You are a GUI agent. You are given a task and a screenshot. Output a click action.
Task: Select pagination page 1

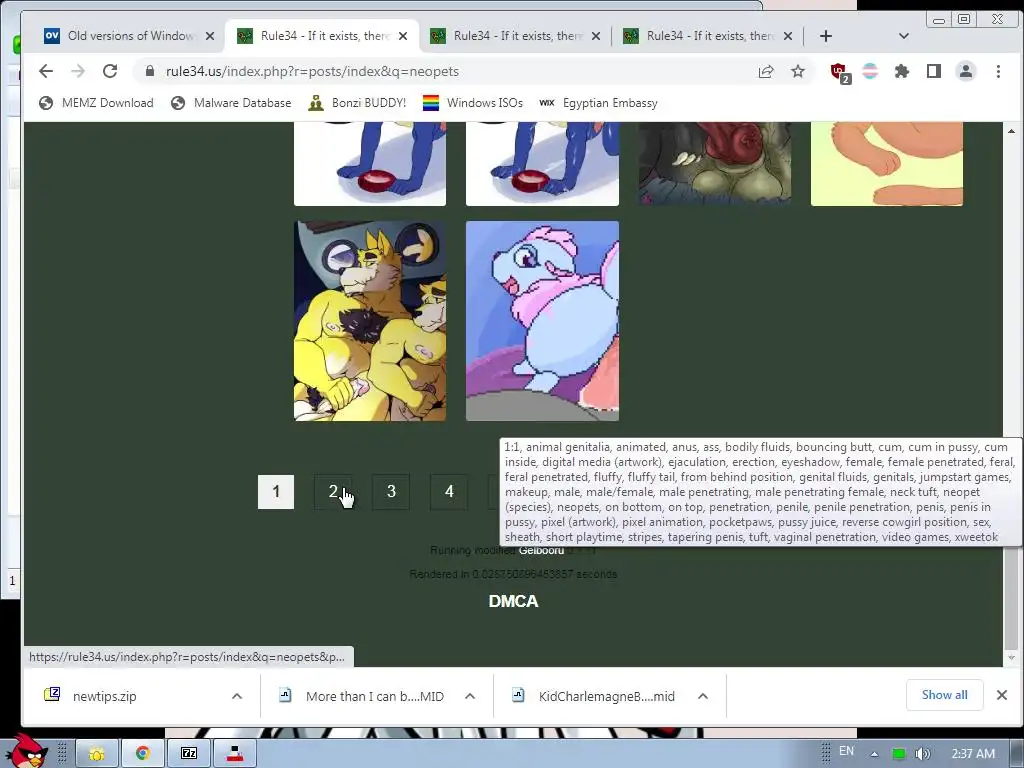(276, 492)
